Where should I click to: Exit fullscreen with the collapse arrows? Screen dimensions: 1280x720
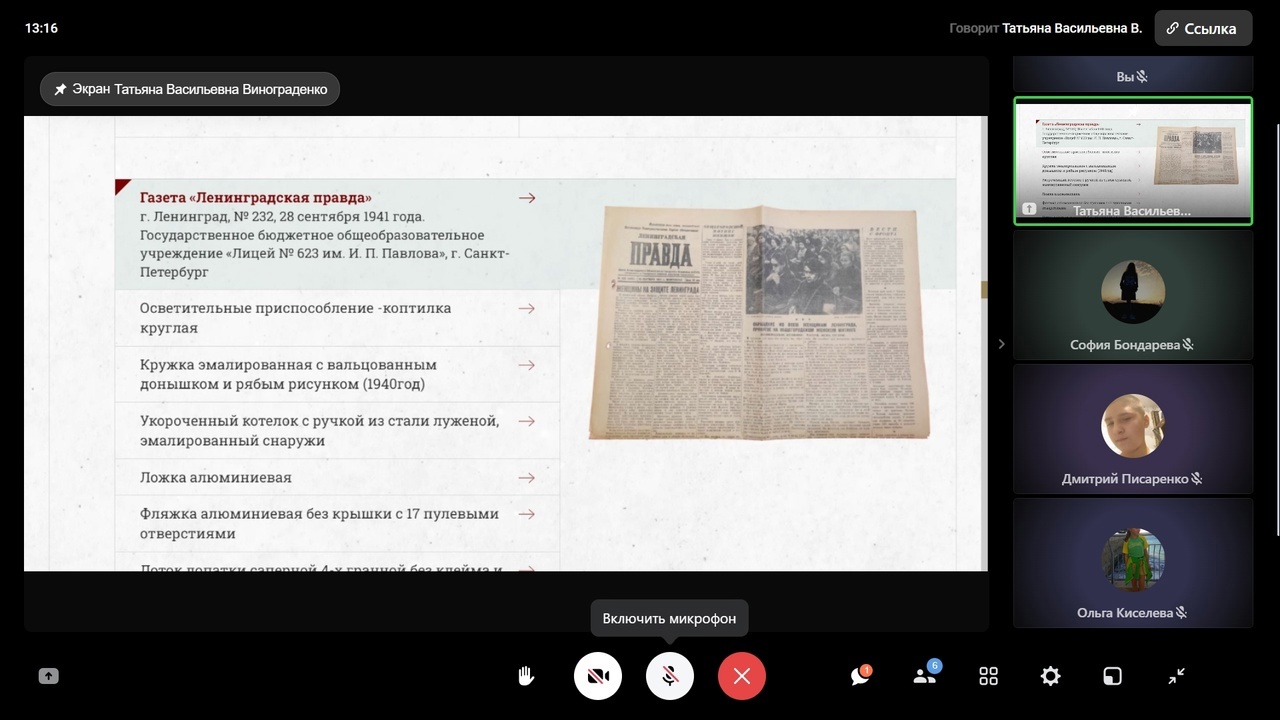[x=1177, y=676]
